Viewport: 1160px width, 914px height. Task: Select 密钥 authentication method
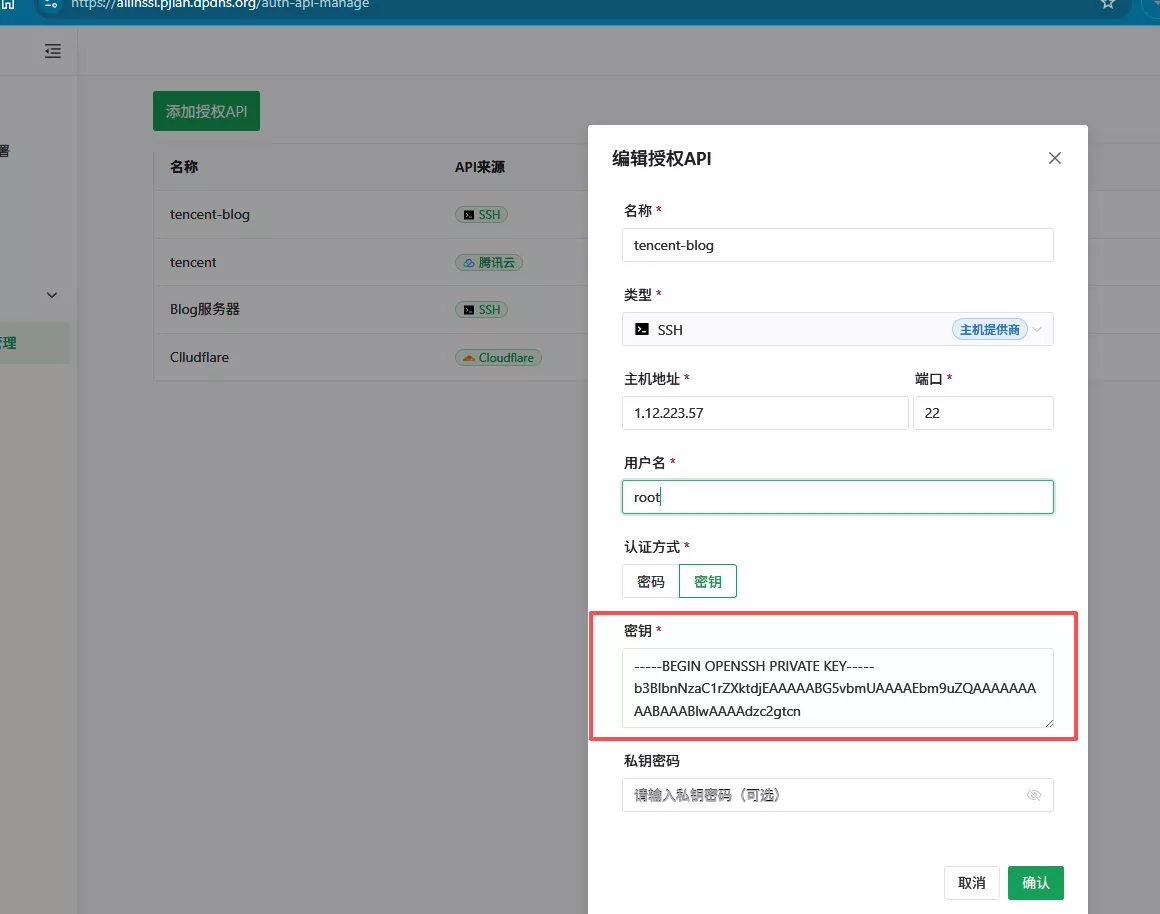[708, 581]
